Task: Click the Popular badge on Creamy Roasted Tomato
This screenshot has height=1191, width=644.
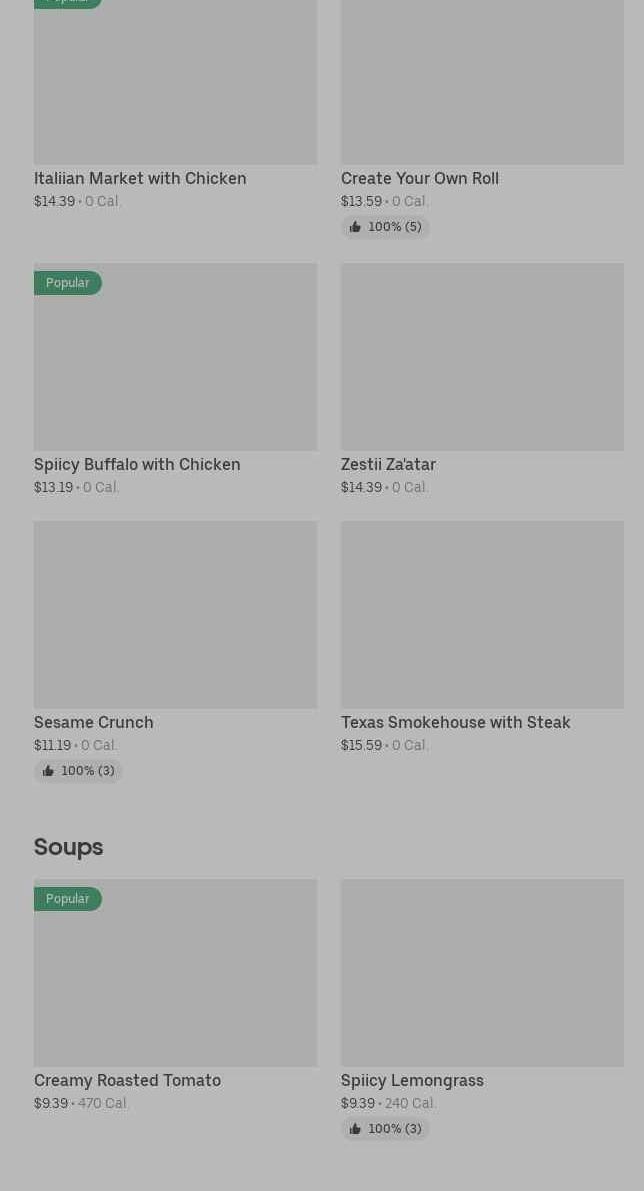Action: pyautogui.click(x=68, y=898)
